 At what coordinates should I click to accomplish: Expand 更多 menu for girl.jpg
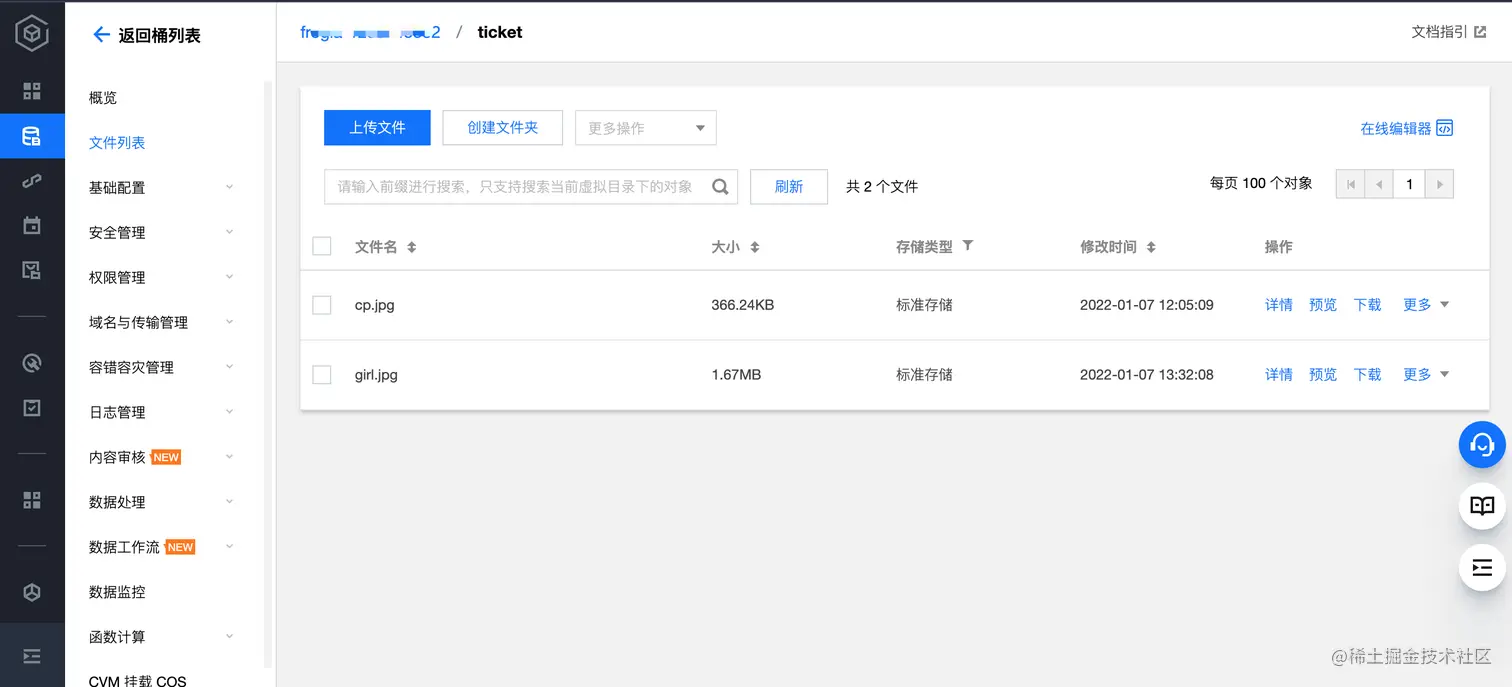(x=1426, y=375)
